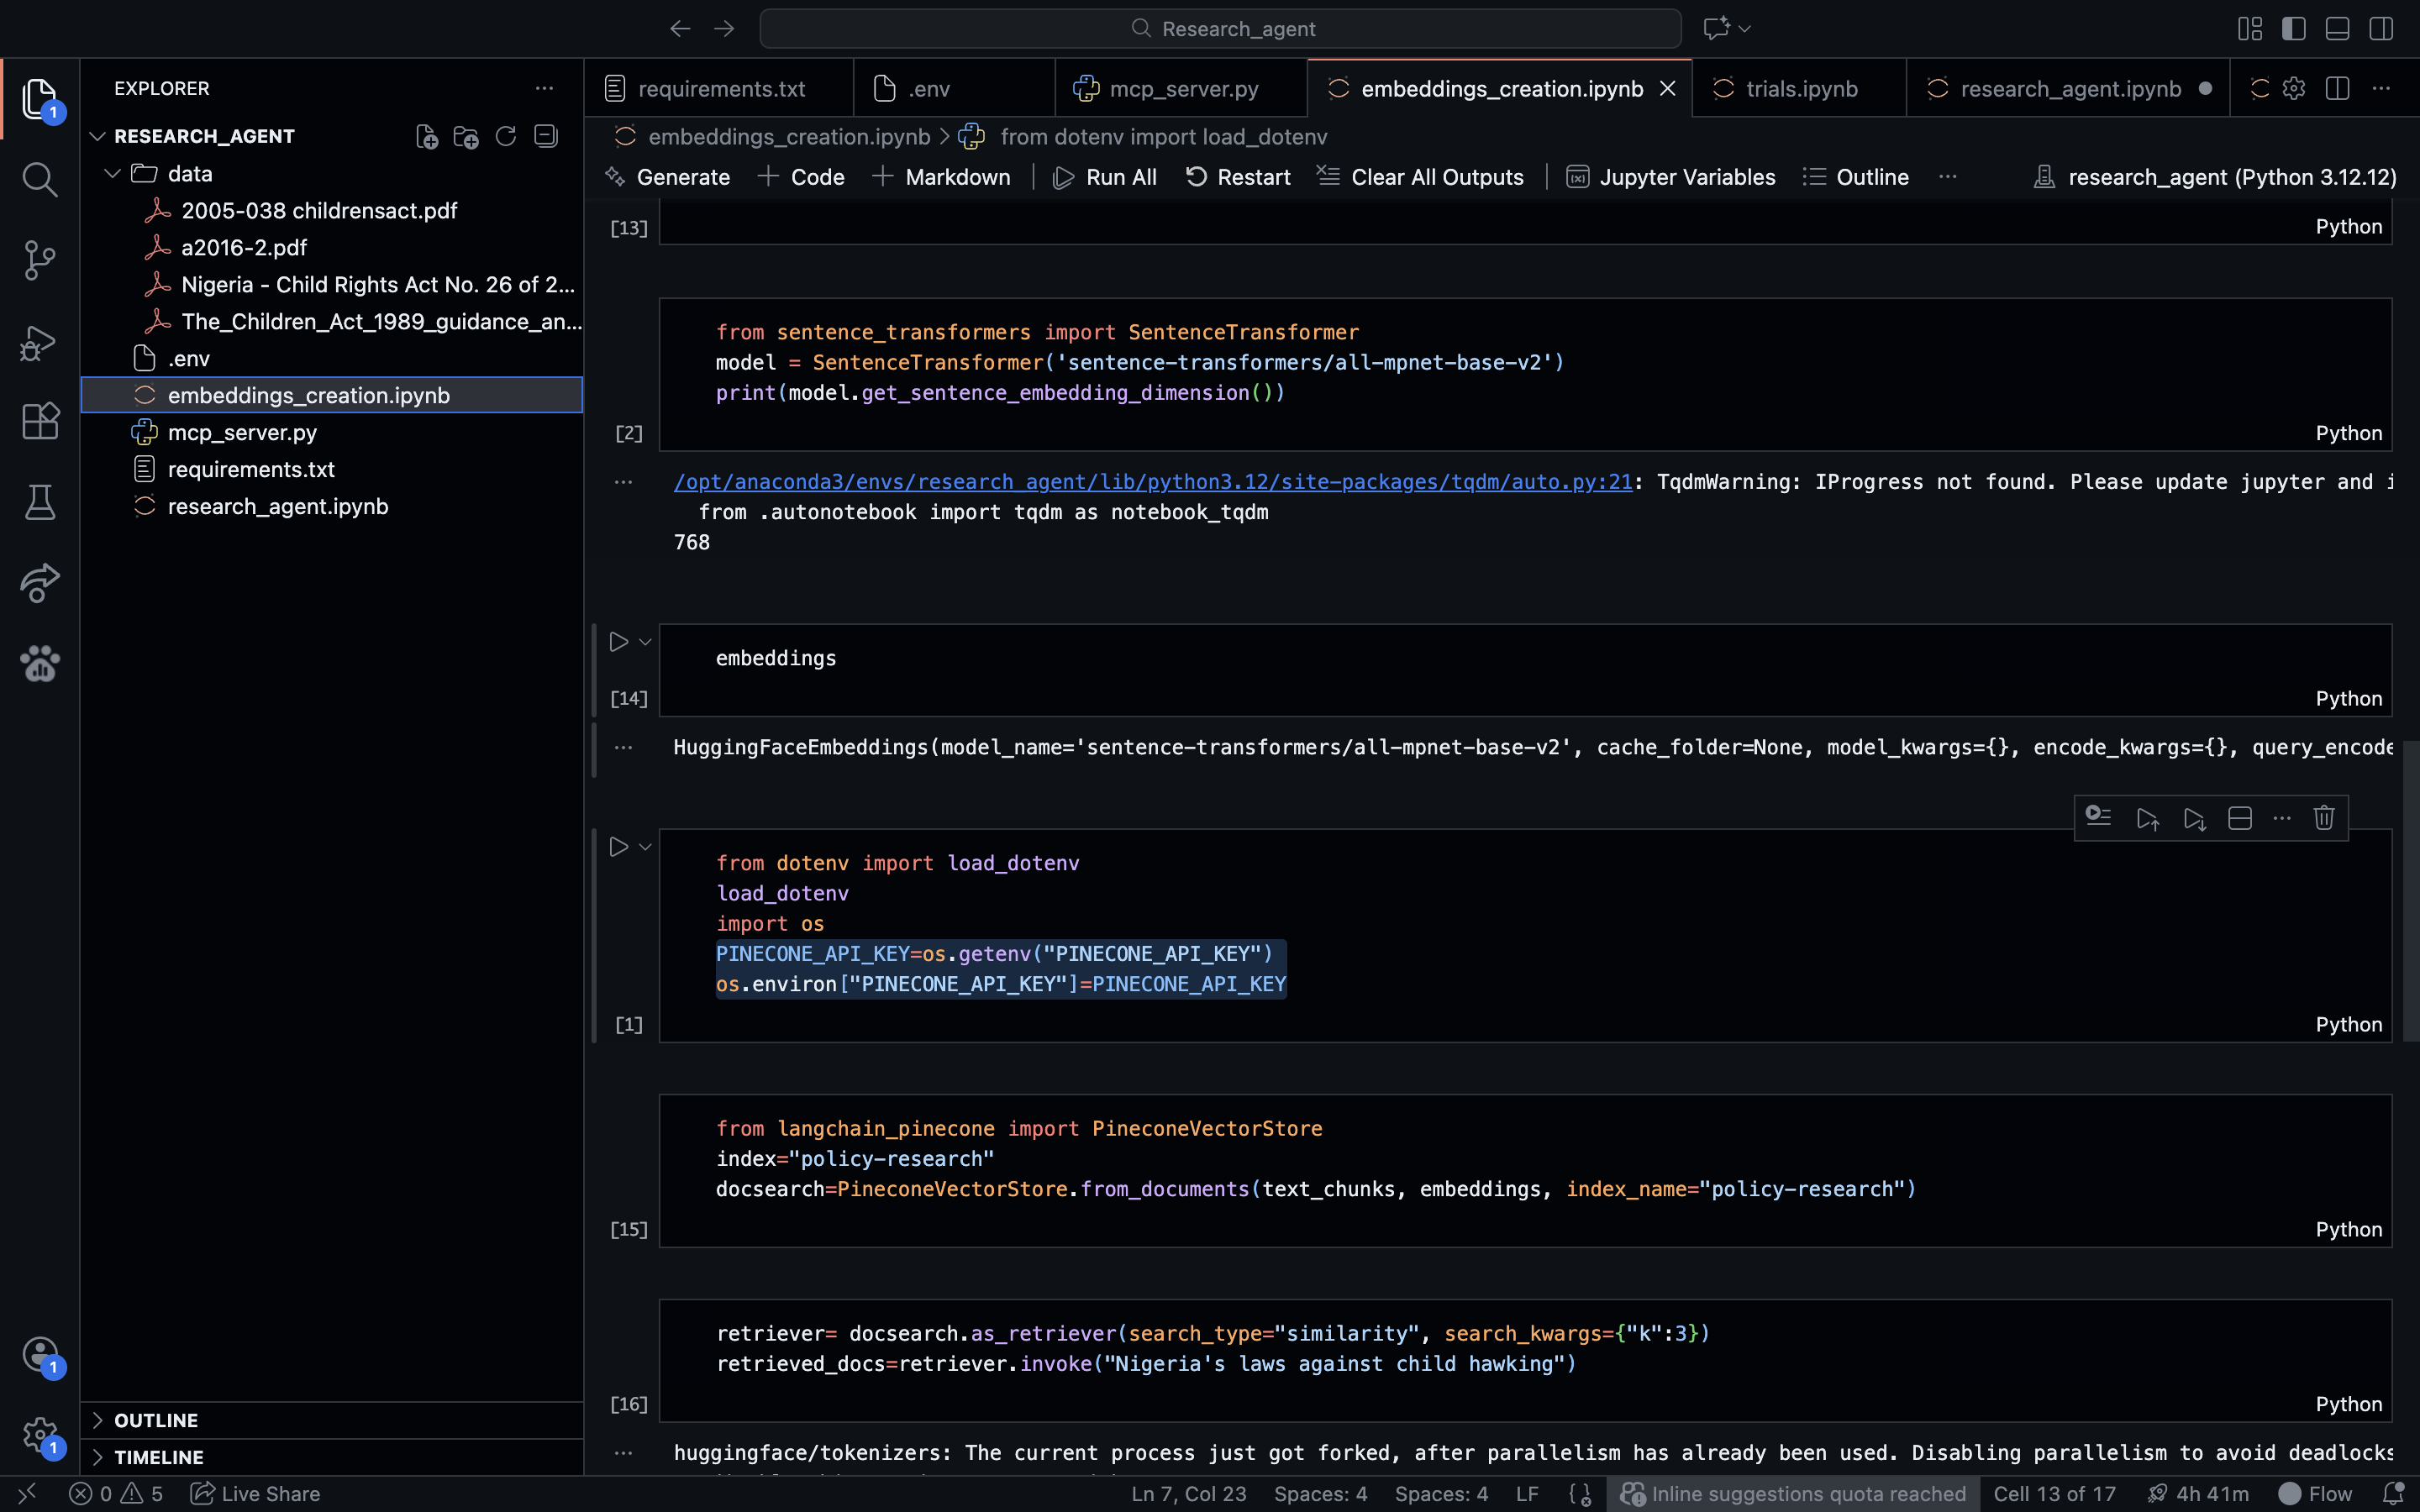Screen dimensions: 2420x1512
Task: Click Generate in notebook toolbar
Action: pyautogui.click(x=667, y=177)
